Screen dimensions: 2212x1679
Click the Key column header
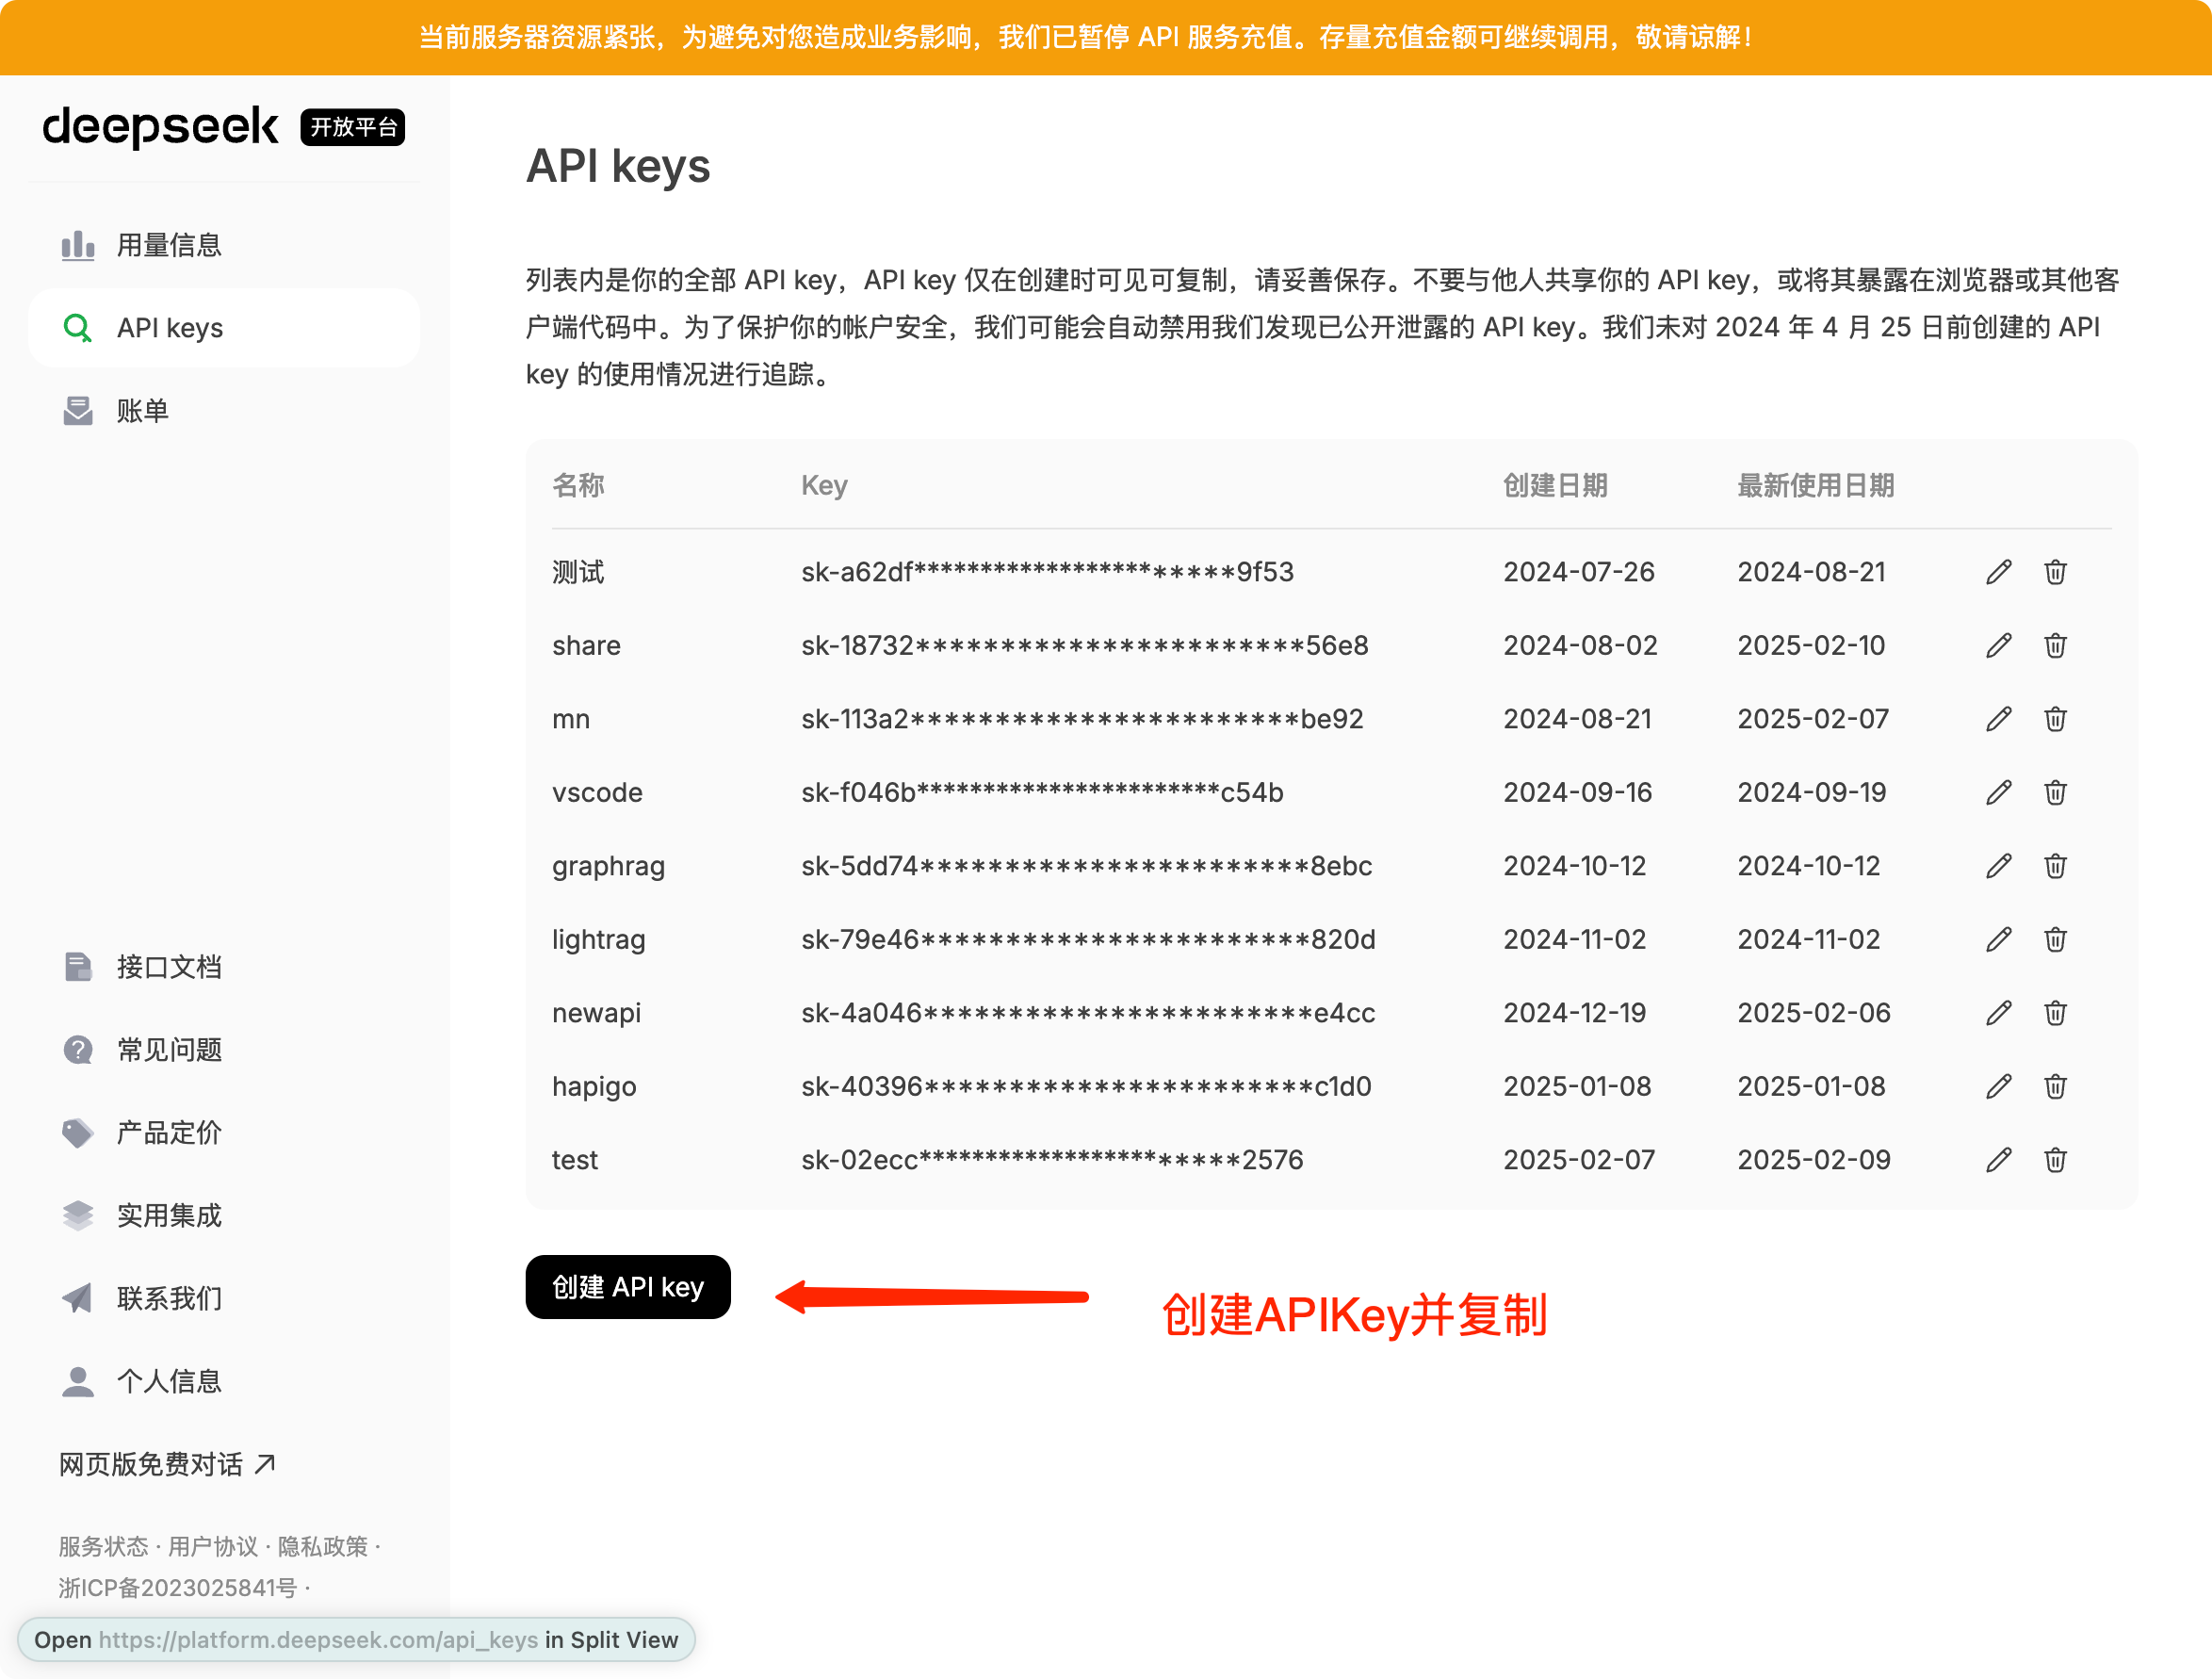[x=824, y=486]
